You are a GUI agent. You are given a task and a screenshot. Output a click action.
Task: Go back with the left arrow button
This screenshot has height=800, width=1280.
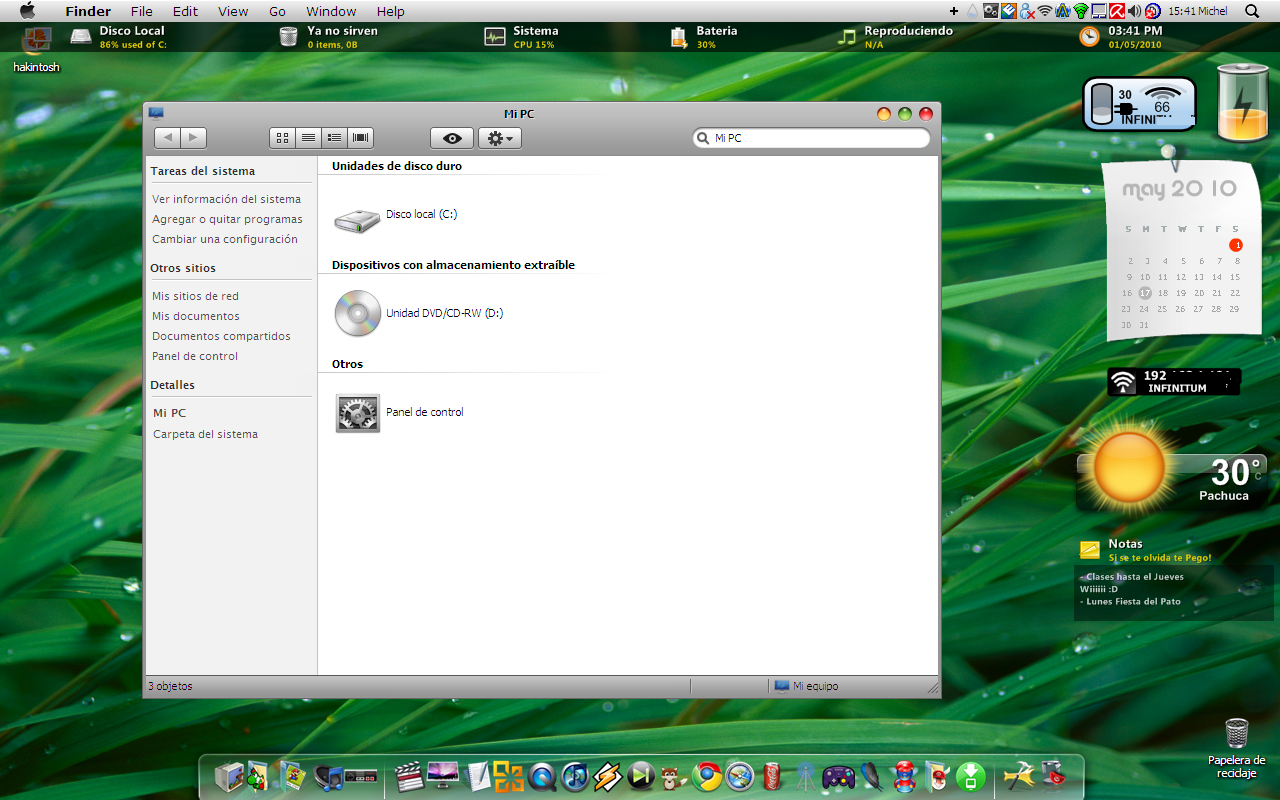pyautogui.click(x=167, y=138)
